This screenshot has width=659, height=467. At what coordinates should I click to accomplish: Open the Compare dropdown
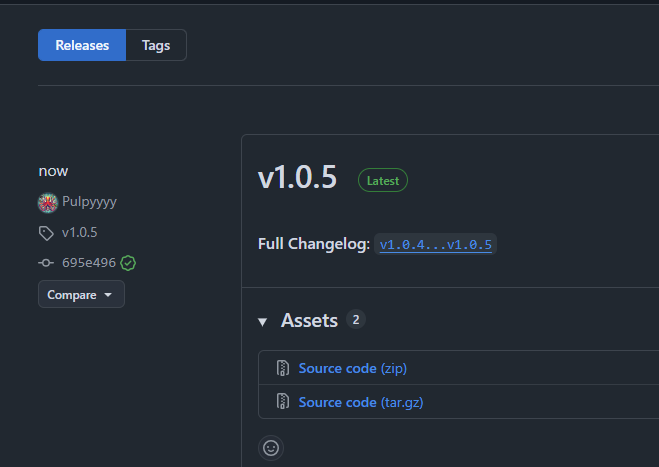tap(81, 295)
